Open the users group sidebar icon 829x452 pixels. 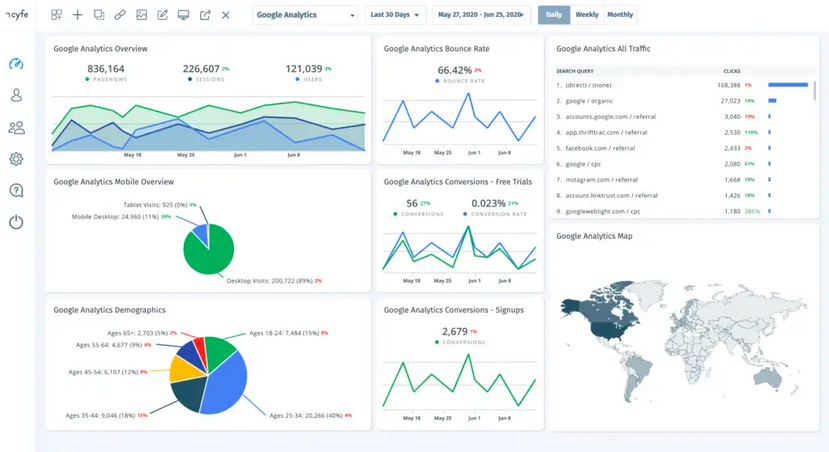coord(16,127)
